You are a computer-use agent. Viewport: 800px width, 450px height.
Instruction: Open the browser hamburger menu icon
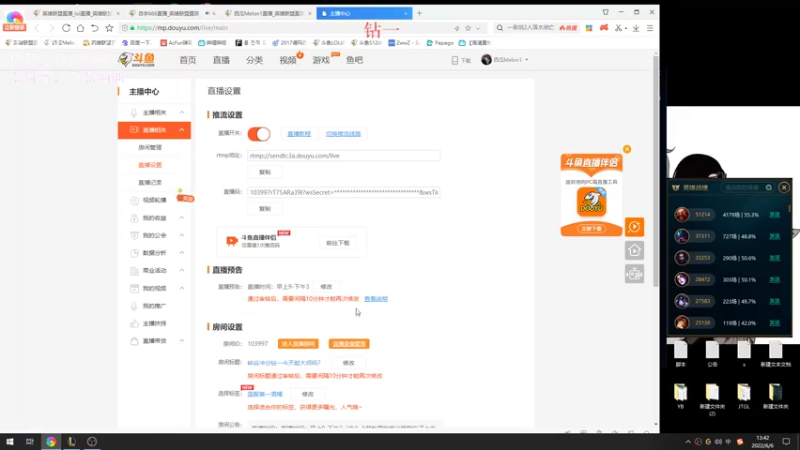click(x=650, y=28)
